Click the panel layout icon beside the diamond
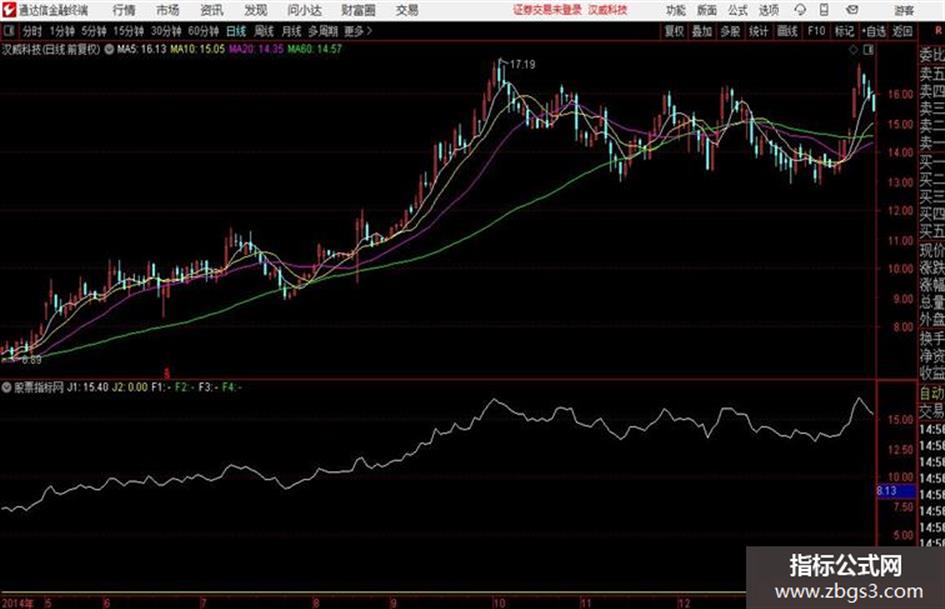The width and height of the screenshot is (945, 609). click(868, 50)
